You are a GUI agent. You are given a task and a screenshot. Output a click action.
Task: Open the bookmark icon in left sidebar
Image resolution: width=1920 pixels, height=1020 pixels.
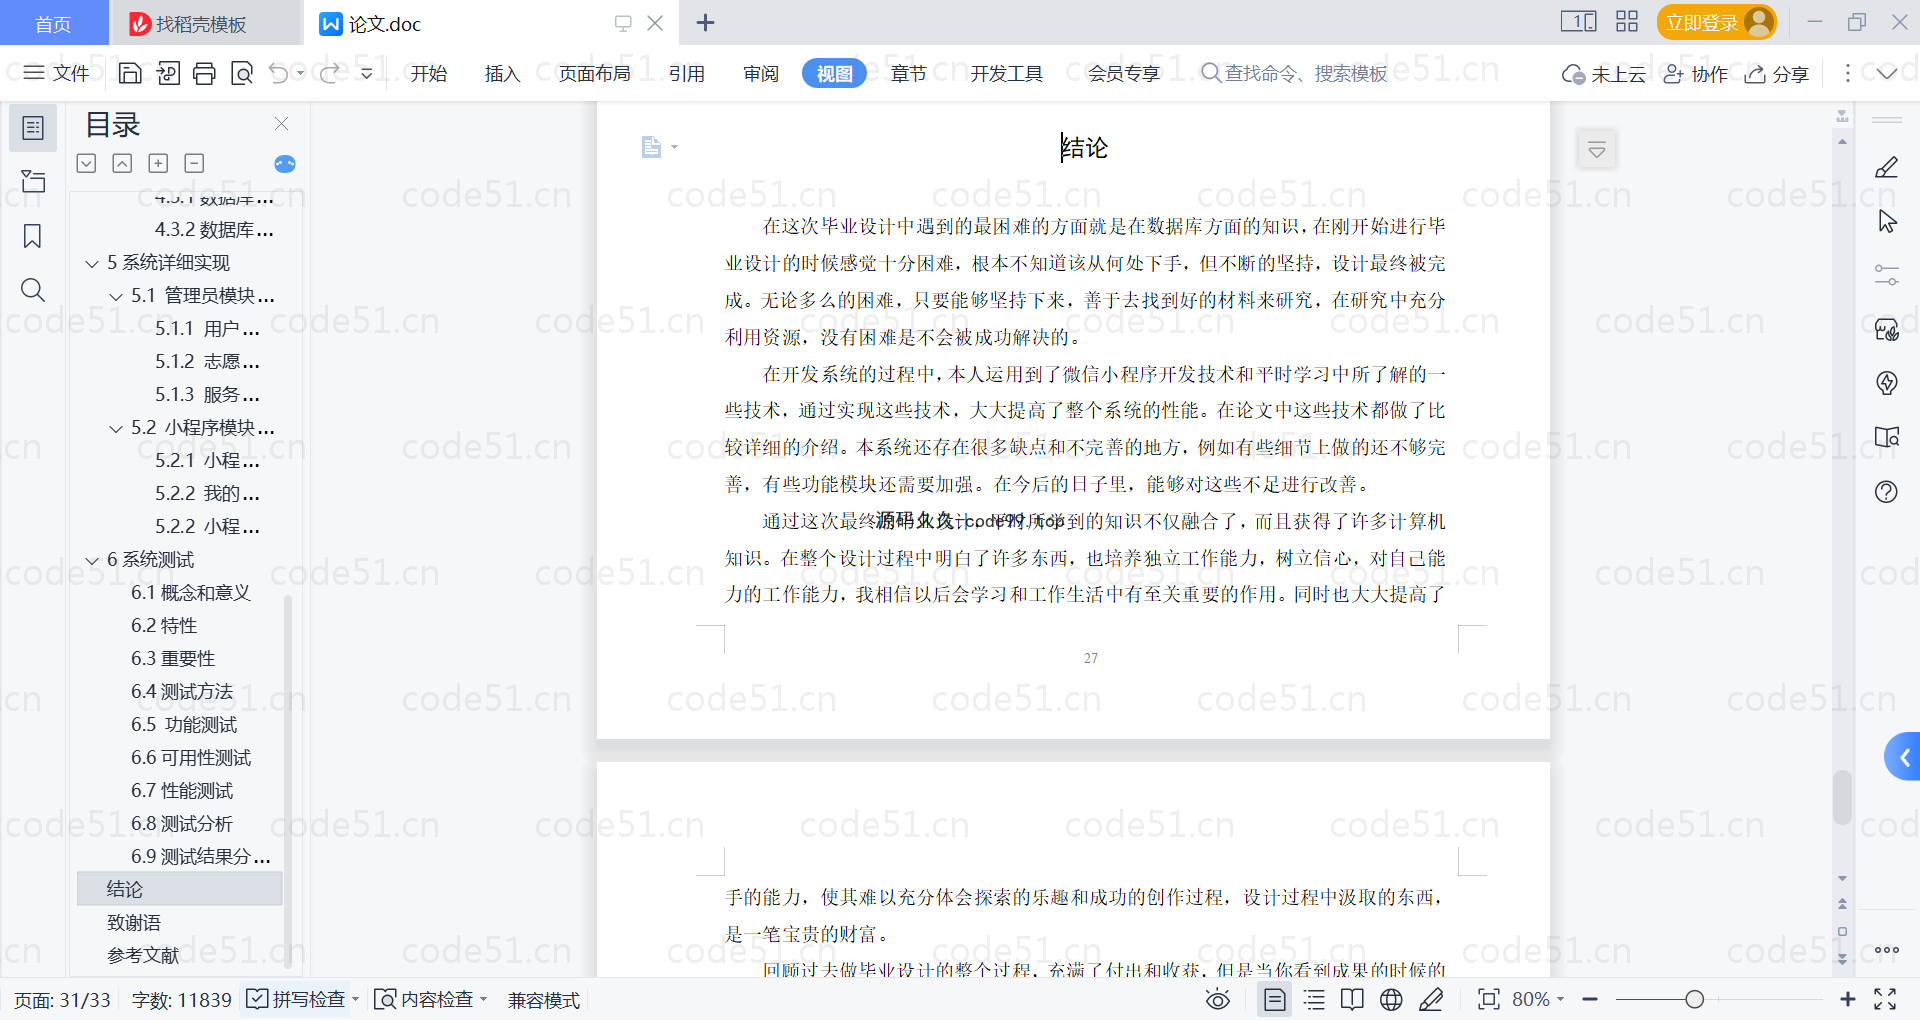[x=33, y=236]
